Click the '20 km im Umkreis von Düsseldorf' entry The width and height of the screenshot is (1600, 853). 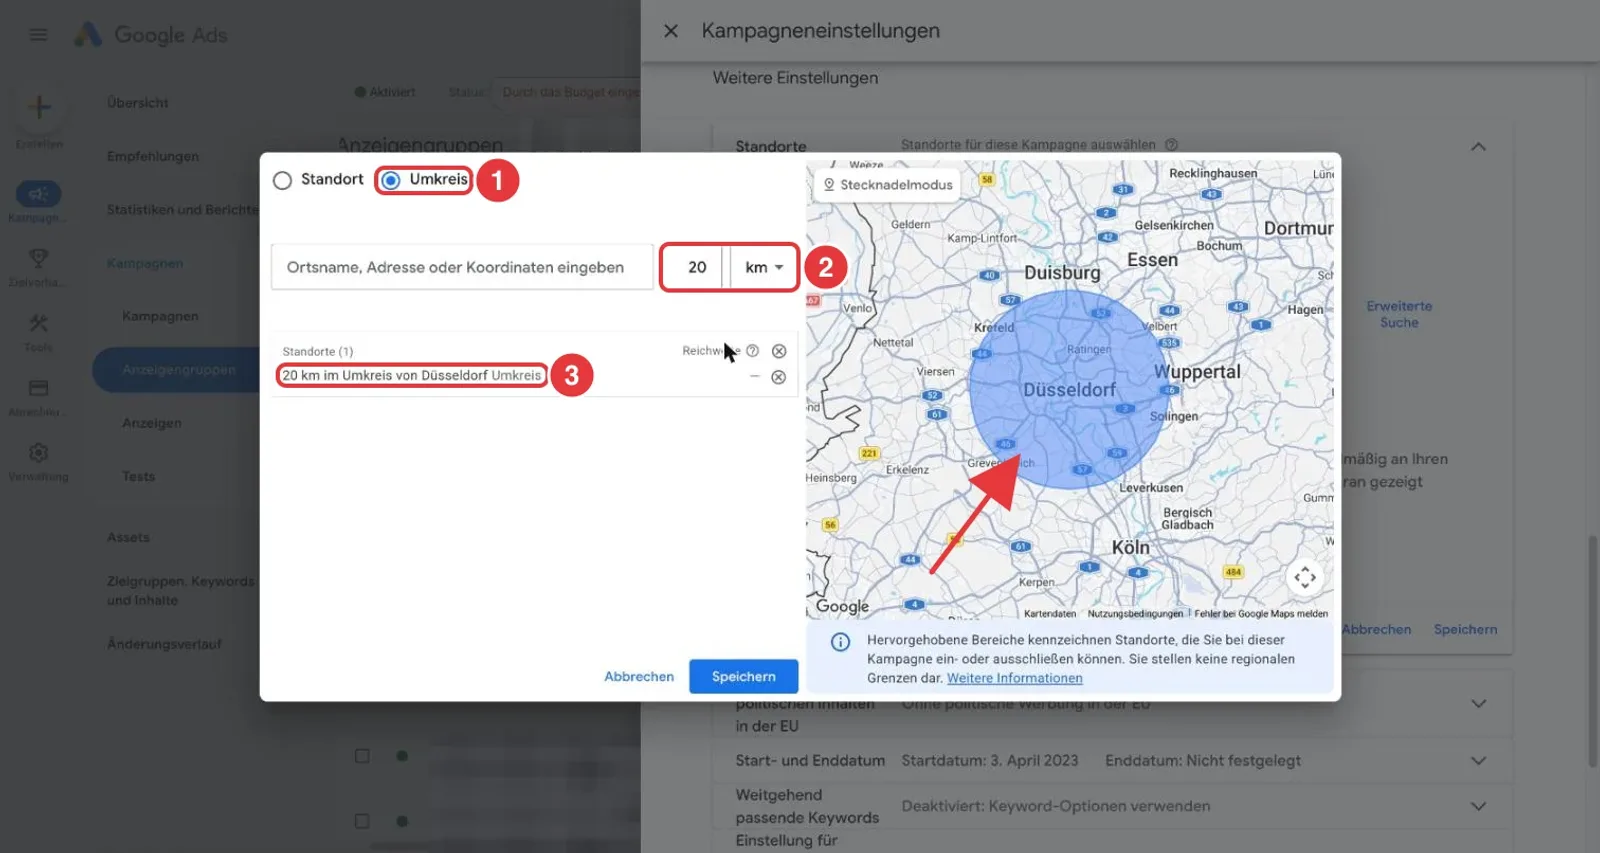tap(412, 375)
